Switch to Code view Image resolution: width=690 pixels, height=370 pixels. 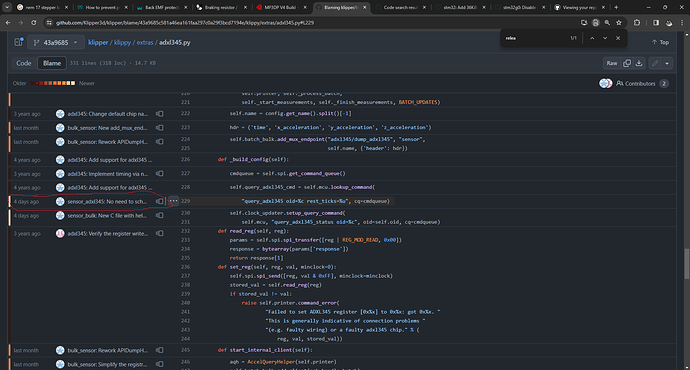coord(24,63)
